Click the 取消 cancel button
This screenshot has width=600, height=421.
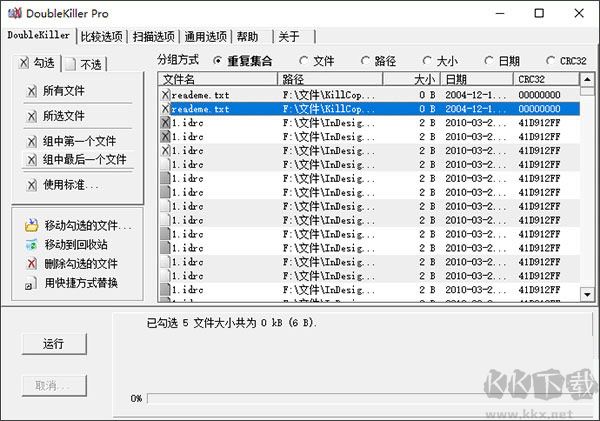[x=54, y=385]
